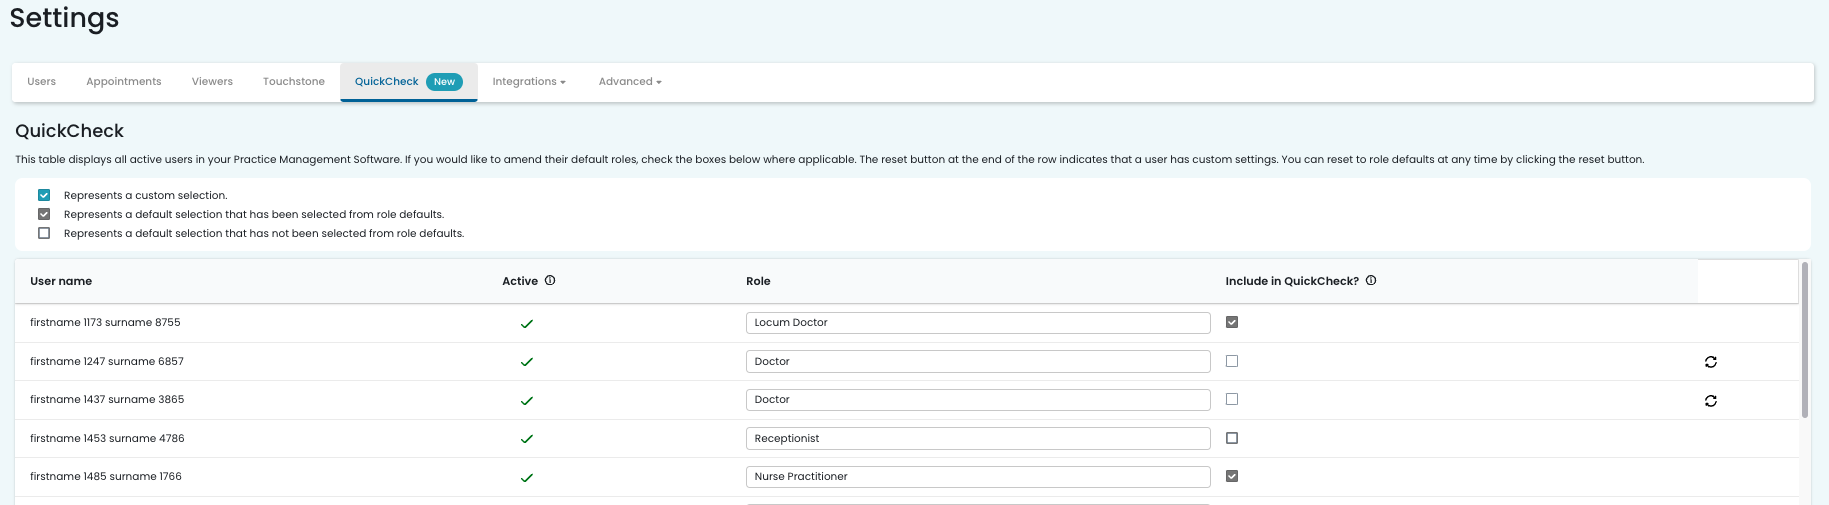Click the table's vertical scrollbar

pyautogui.click(x=1804, y=340)
